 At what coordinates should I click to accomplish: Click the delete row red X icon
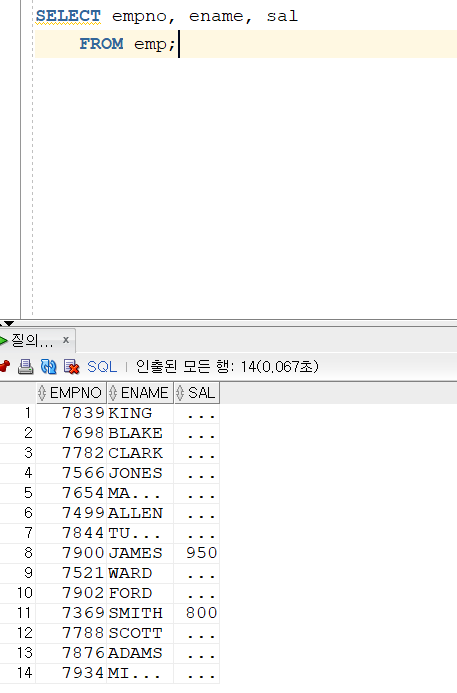click(x=72, y=366)
